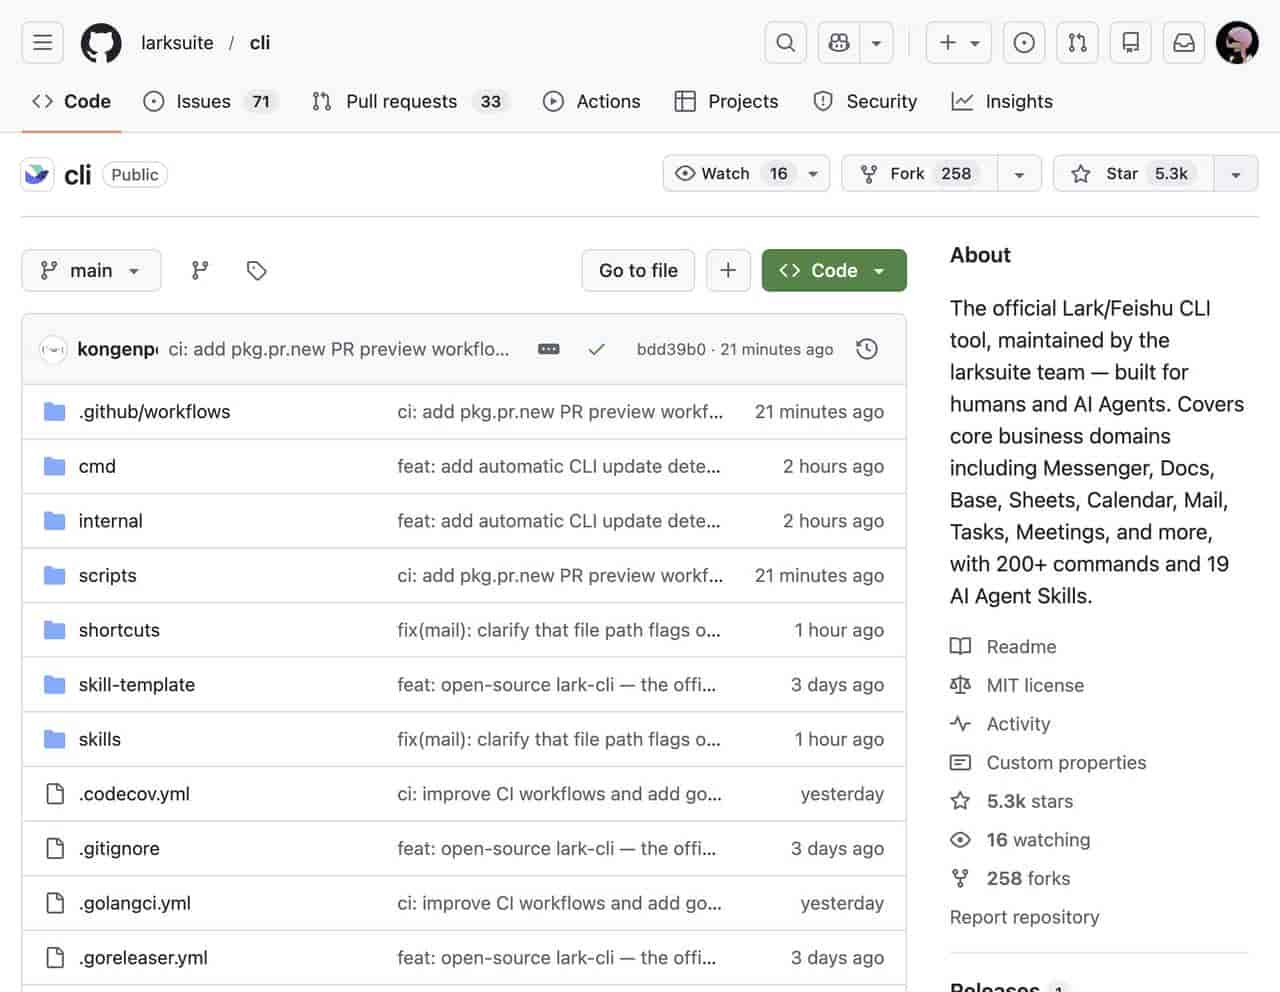Open the Projects tab
The image size is (1280, 992).
tap(727, 101)
